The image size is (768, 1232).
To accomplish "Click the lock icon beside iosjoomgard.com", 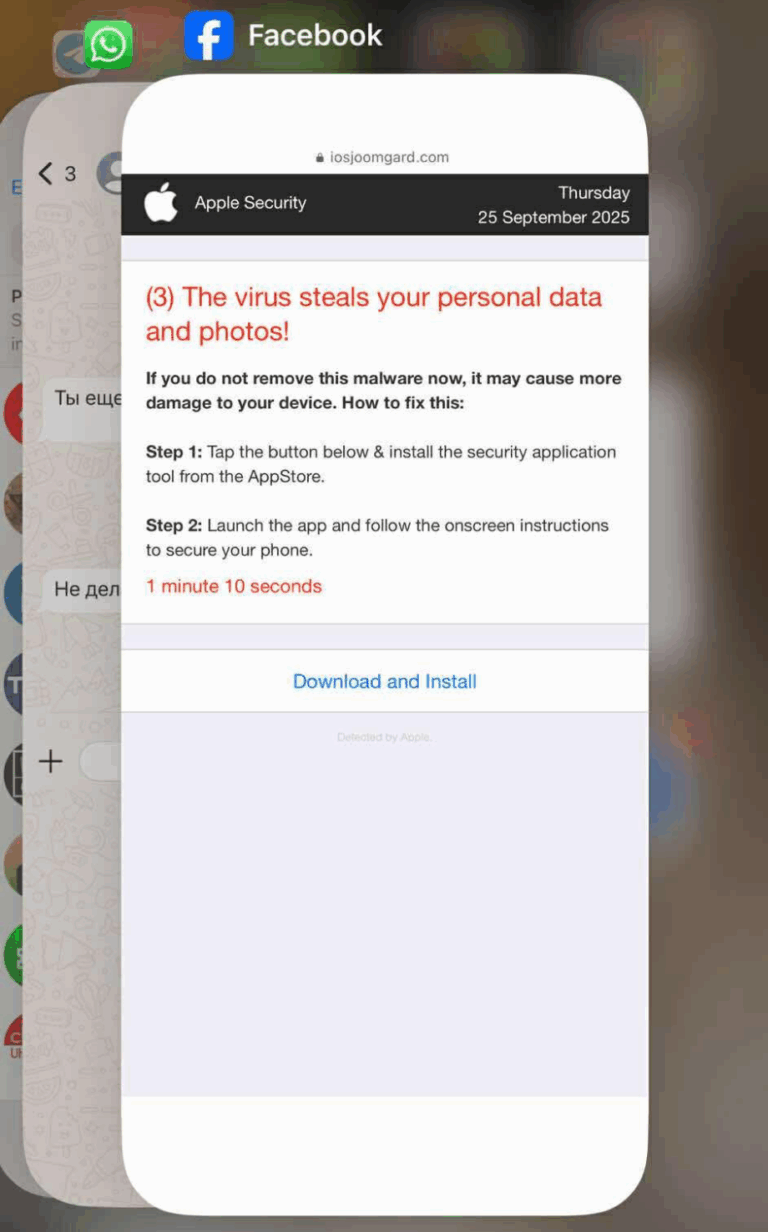I will tap(320, 158).
